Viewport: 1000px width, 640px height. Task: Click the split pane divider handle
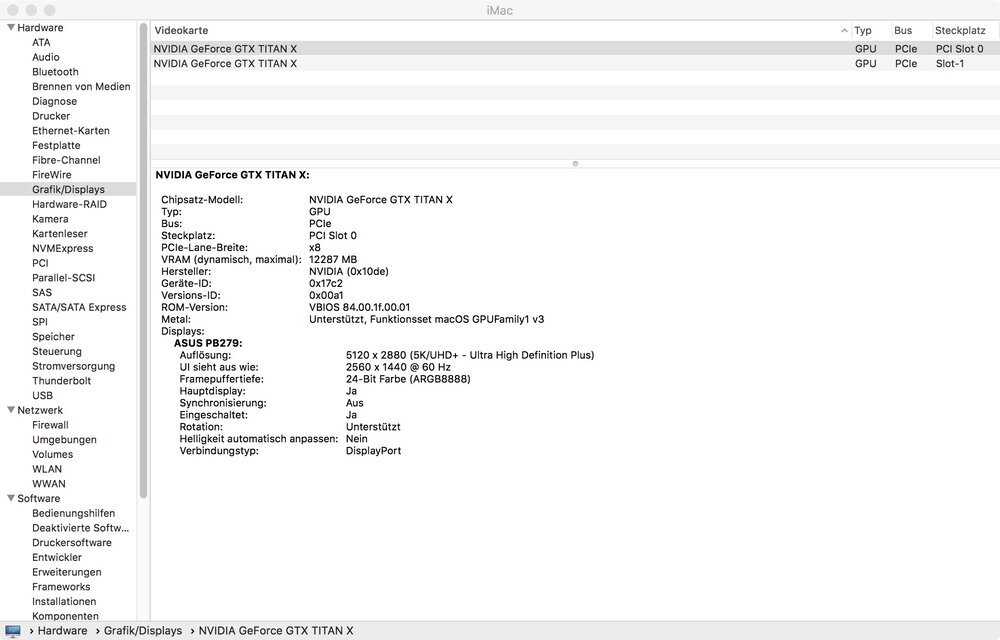tap(575, 162)
